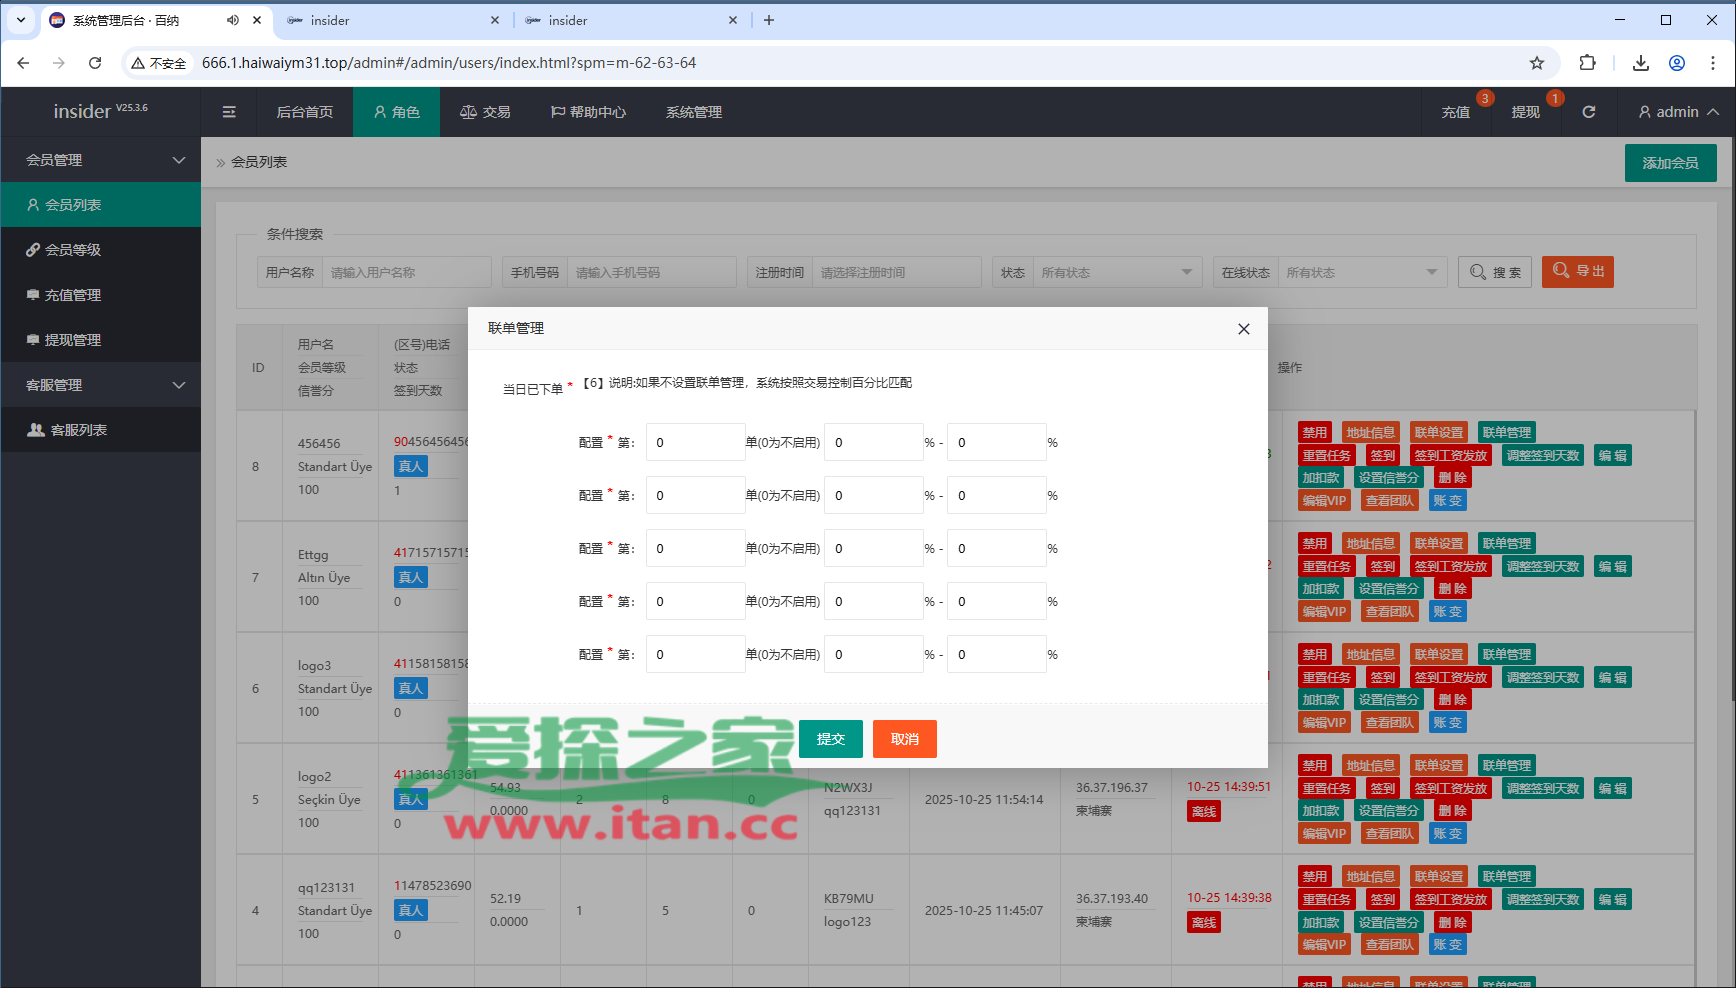This screenshot has height=988, width=1736.
Task: Bookmark this page with star icon
Action: coord(1536,63)
